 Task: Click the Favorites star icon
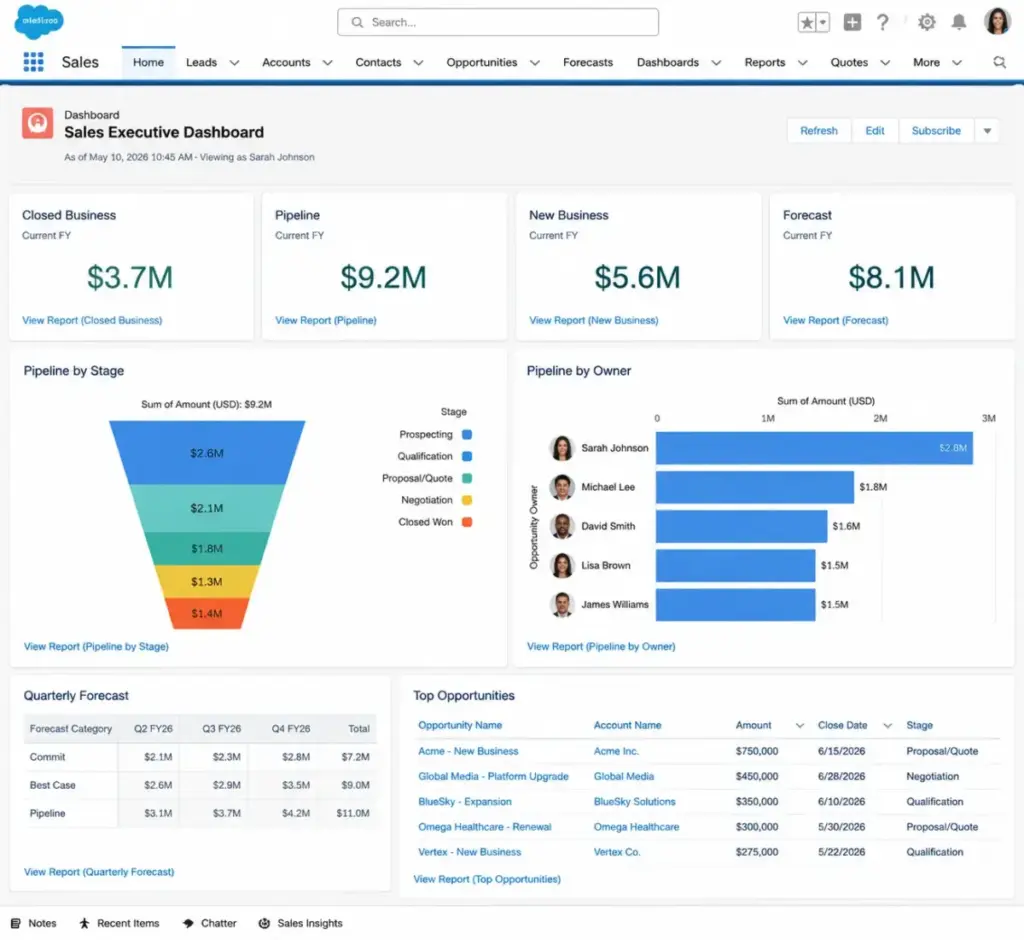[x=807, y=23]
